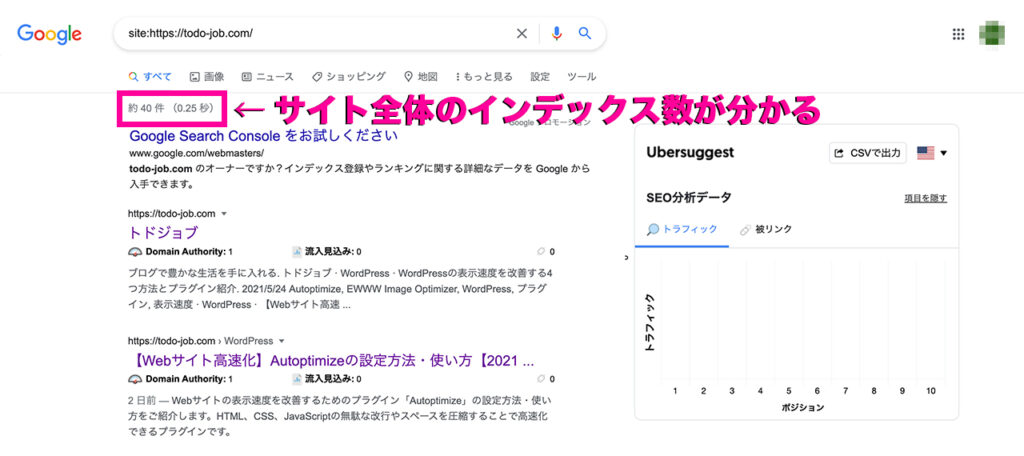Switch to the 地図 tab

[421, 76]
